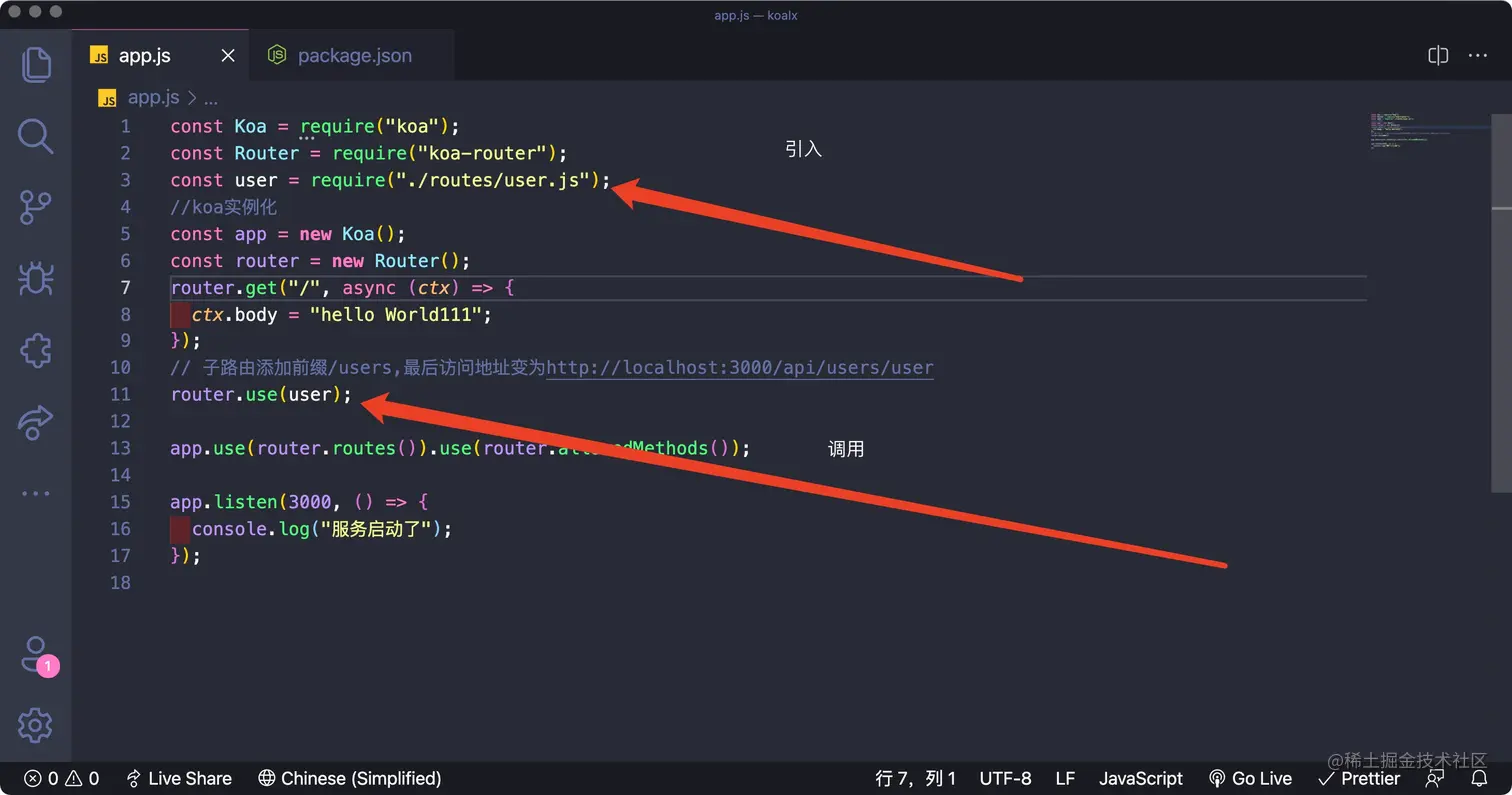Open the notifications bell
The width and height of the screenshot is (1512, 795).
click(x=1479, y=778)
